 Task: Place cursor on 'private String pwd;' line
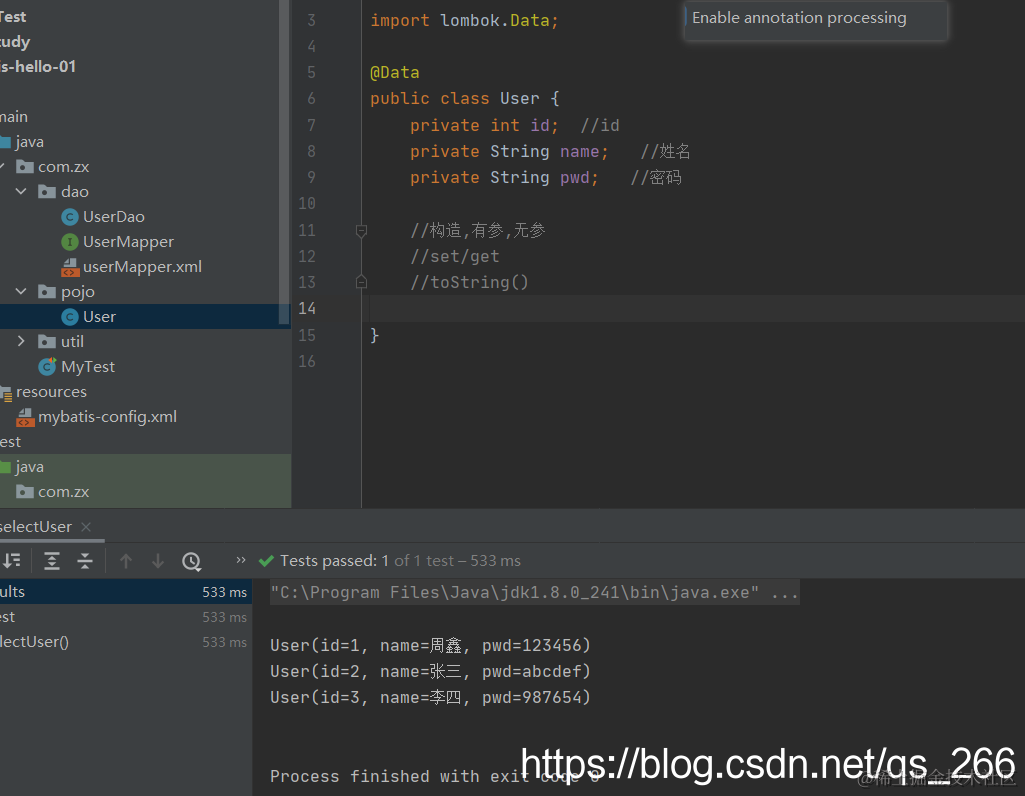(503, 178)
